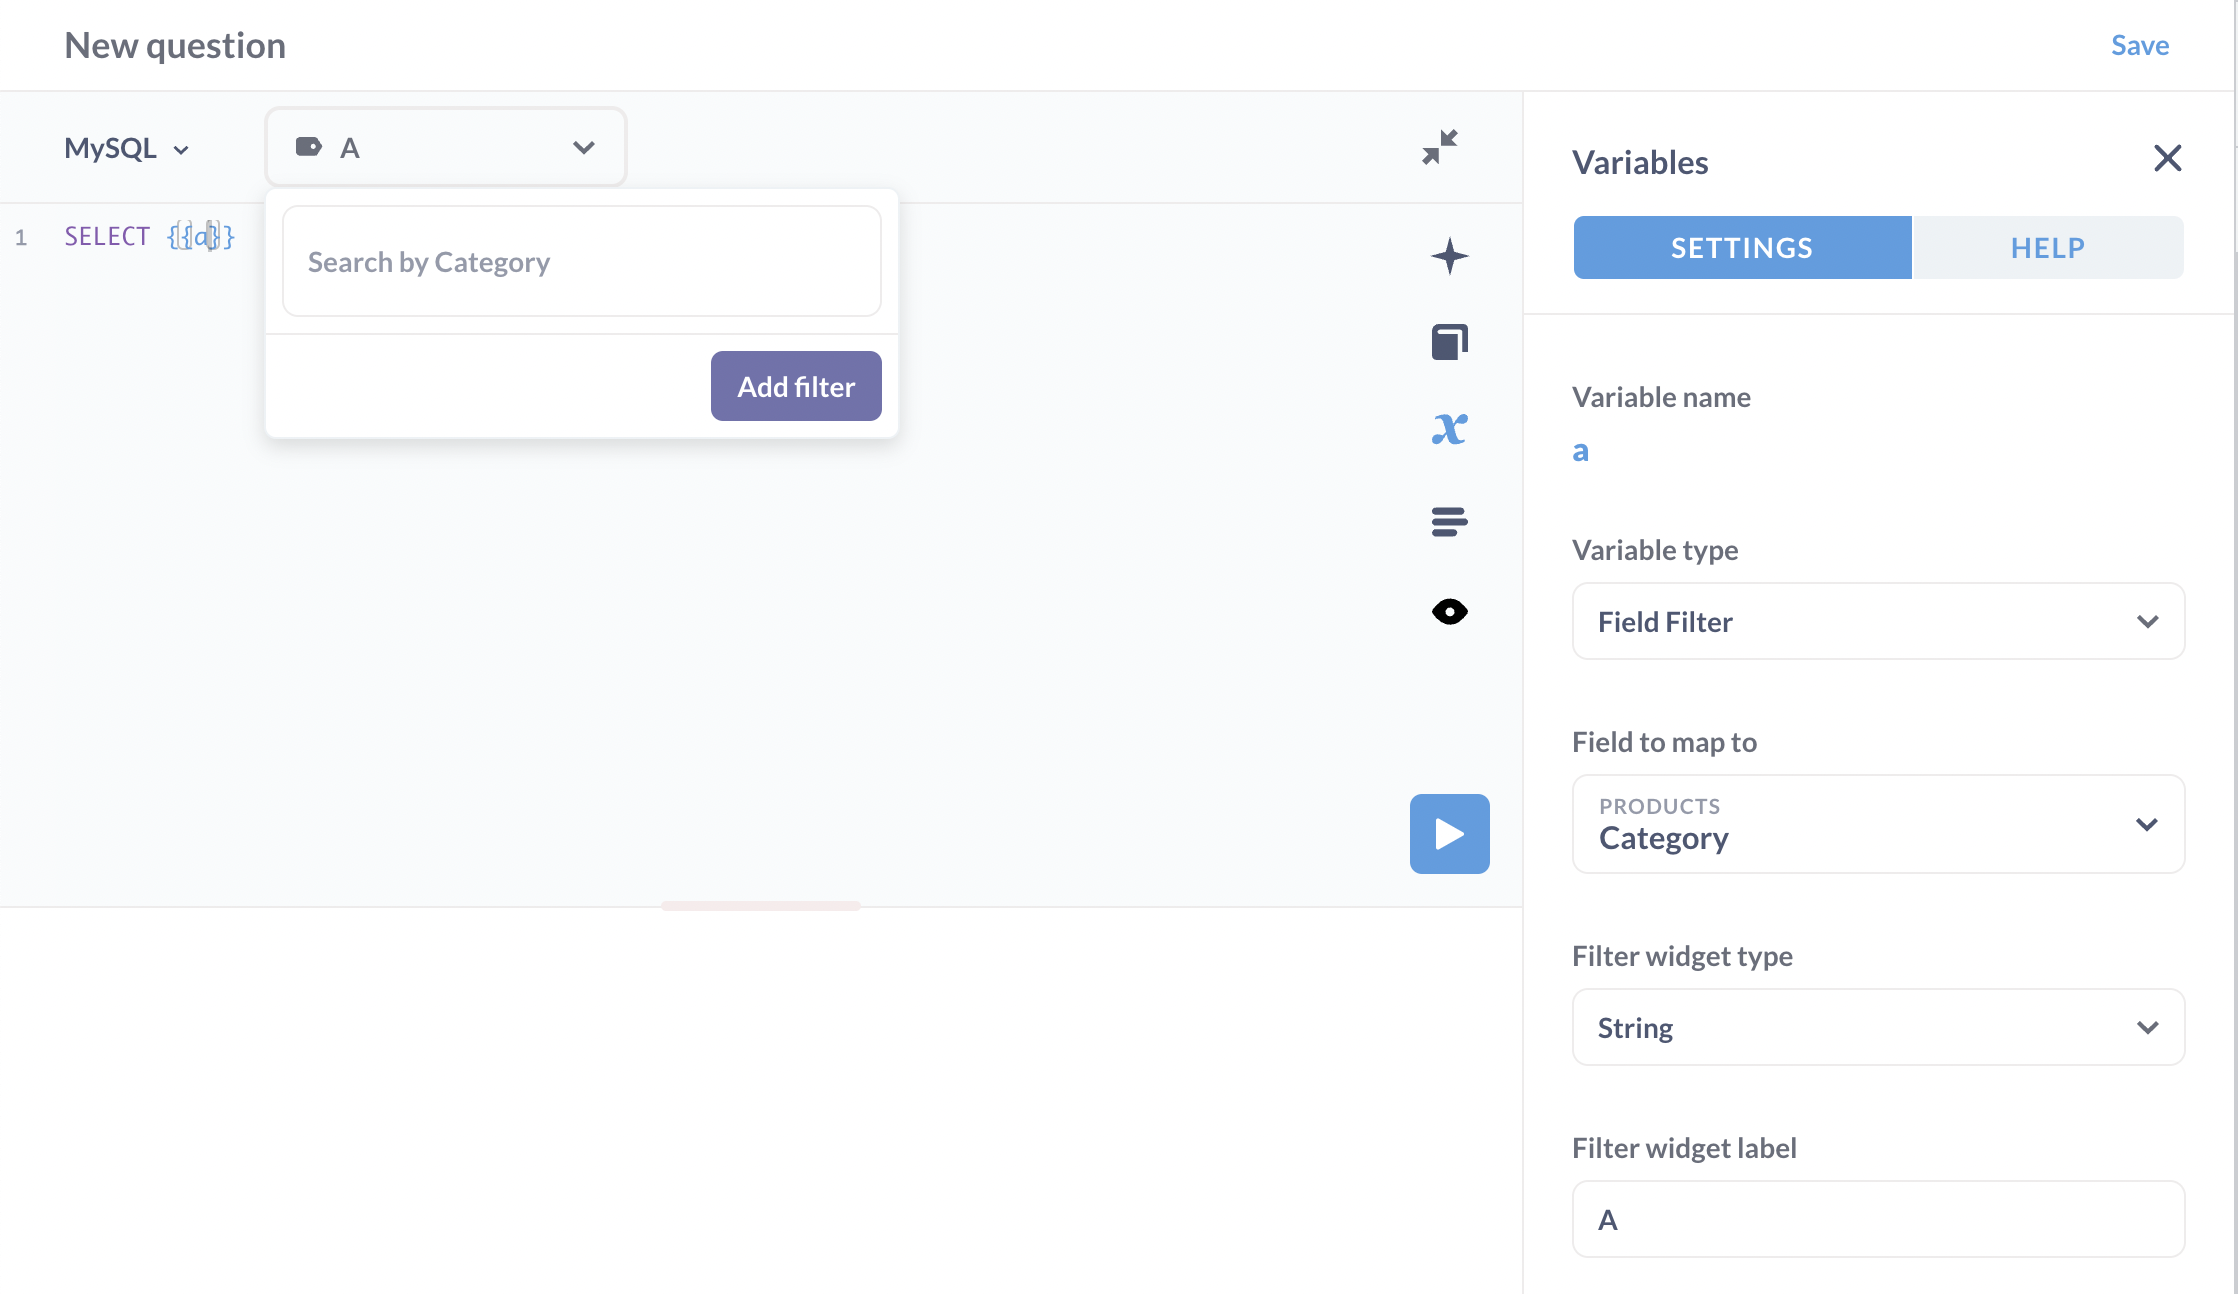Expand the filter widget A dropdown chevron

point(583,146)
